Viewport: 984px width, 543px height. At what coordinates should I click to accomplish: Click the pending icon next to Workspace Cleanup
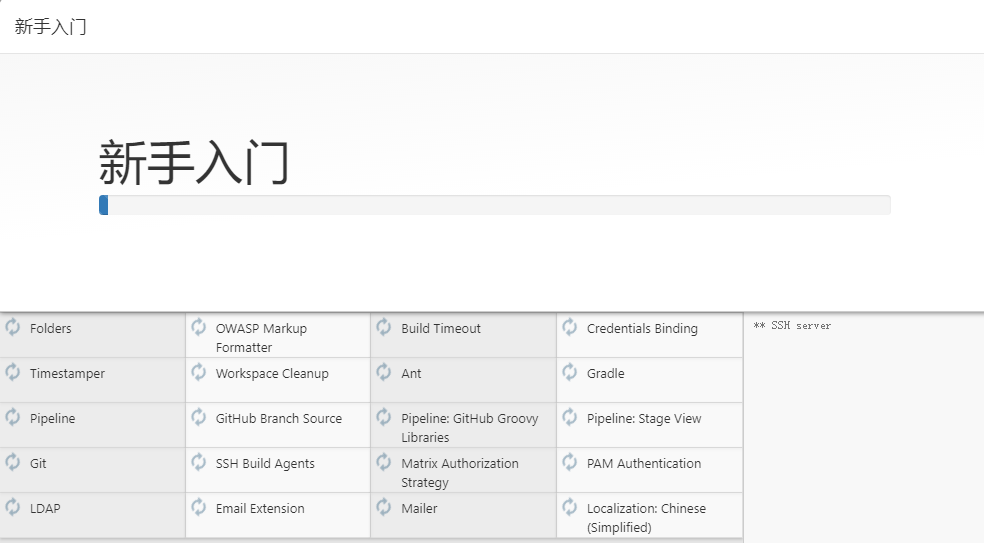(x=198, y=372)
